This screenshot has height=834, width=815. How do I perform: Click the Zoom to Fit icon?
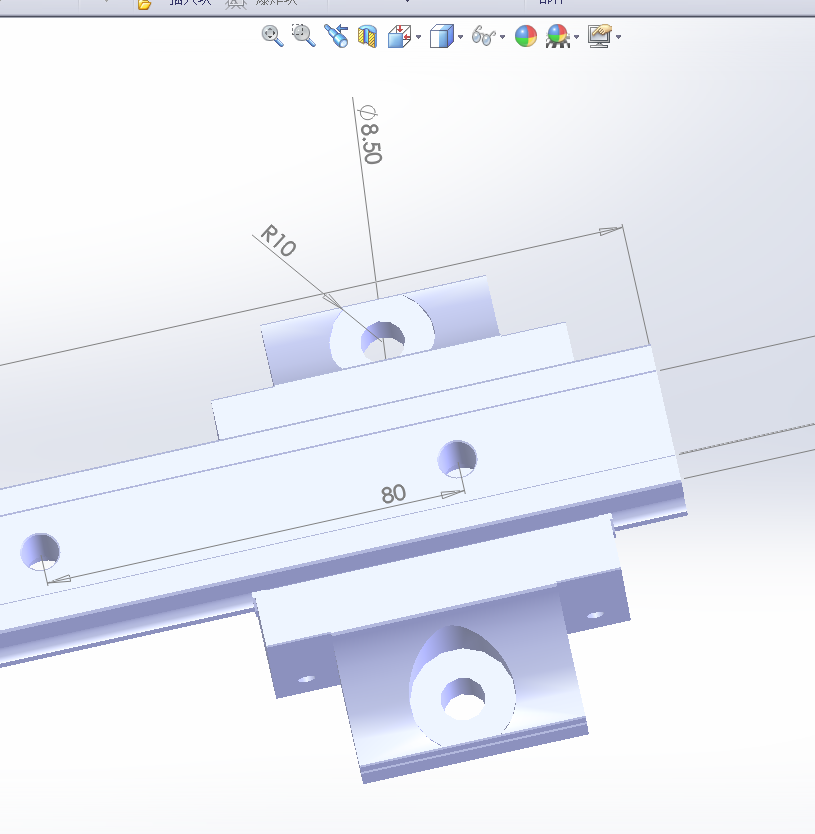[272, 37]
